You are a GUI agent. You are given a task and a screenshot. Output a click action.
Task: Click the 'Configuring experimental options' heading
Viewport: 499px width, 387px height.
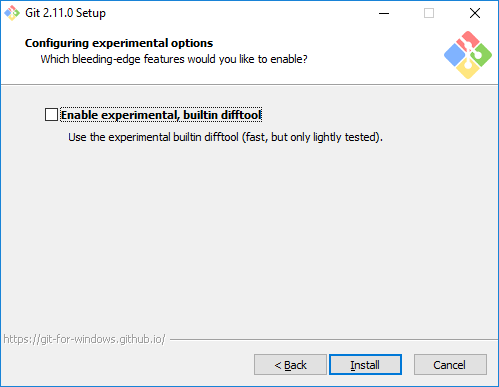[119, 43]
